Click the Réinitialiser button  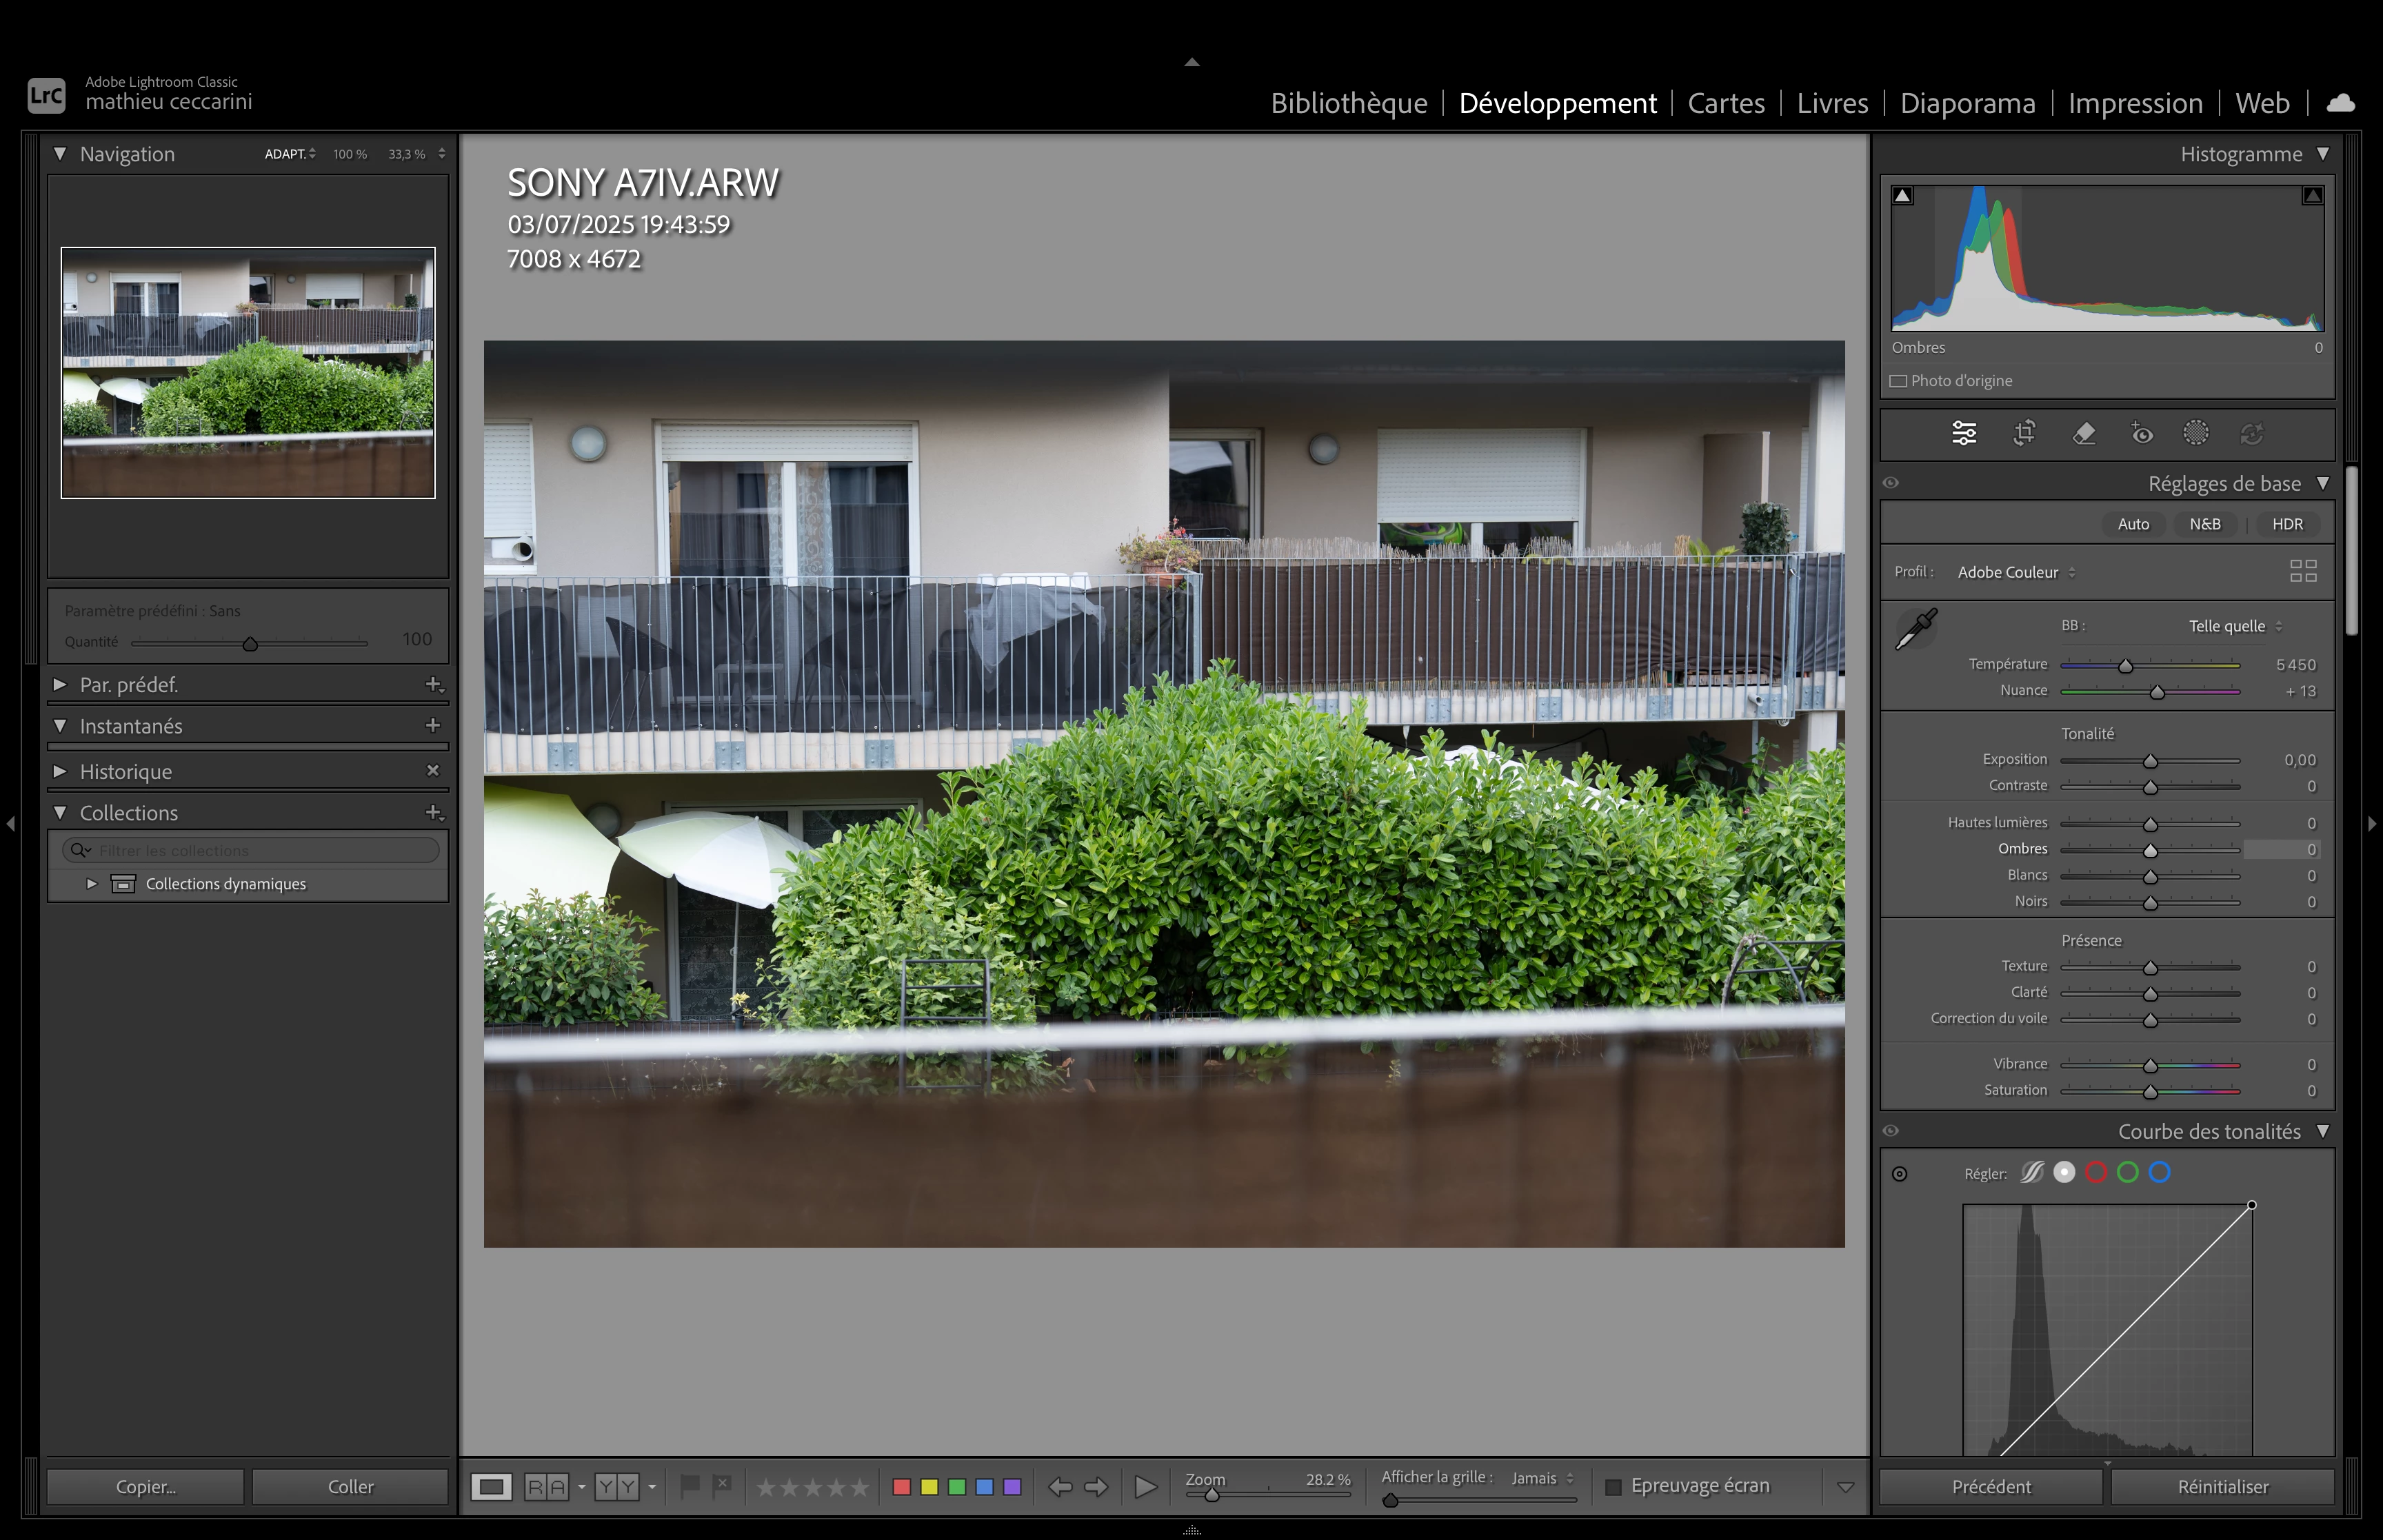pos(2222,1487)
